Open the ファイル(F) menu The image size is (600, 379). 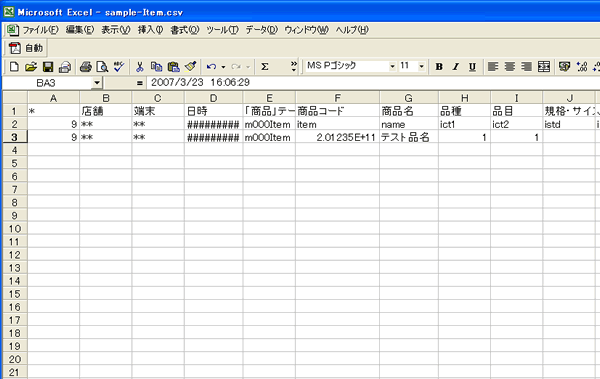pos(40,30)
